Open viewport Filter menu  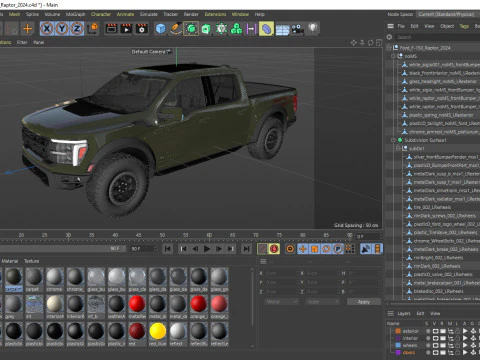tap(22, 42)
